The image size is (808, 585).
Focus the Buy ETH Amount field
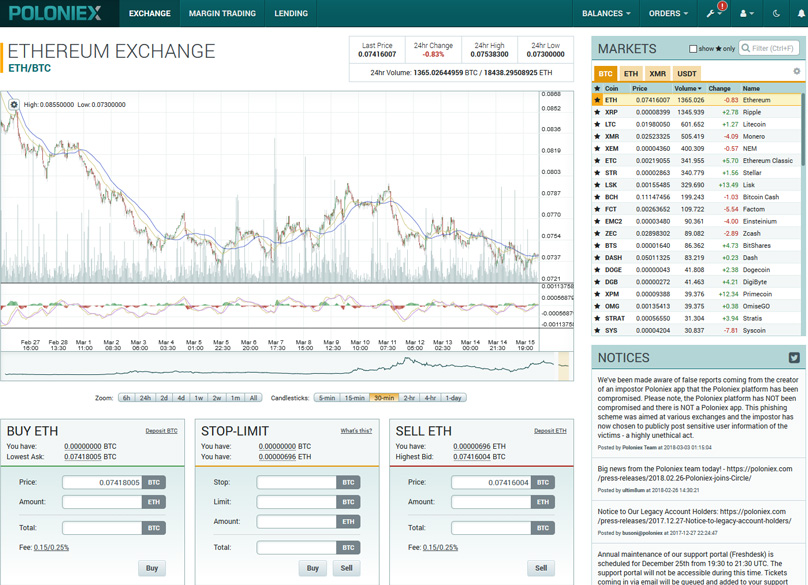102,502
